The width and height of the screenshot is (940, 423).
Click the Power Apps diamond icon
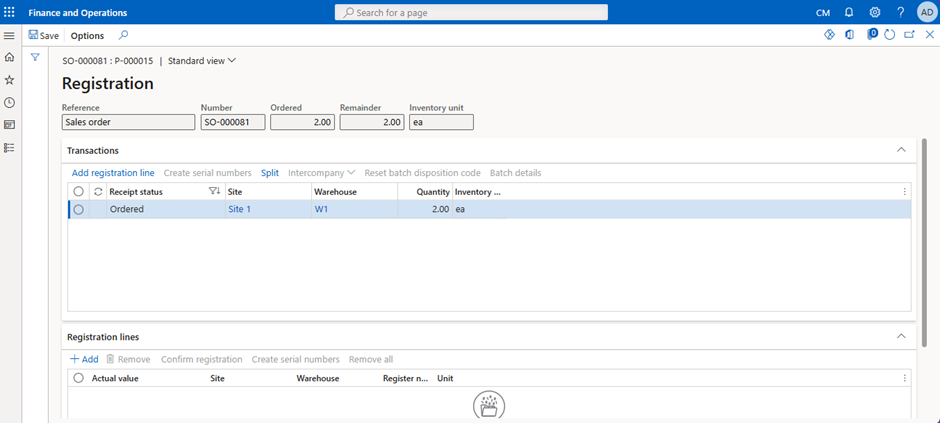pyautogui.click(x=830, y=35)
